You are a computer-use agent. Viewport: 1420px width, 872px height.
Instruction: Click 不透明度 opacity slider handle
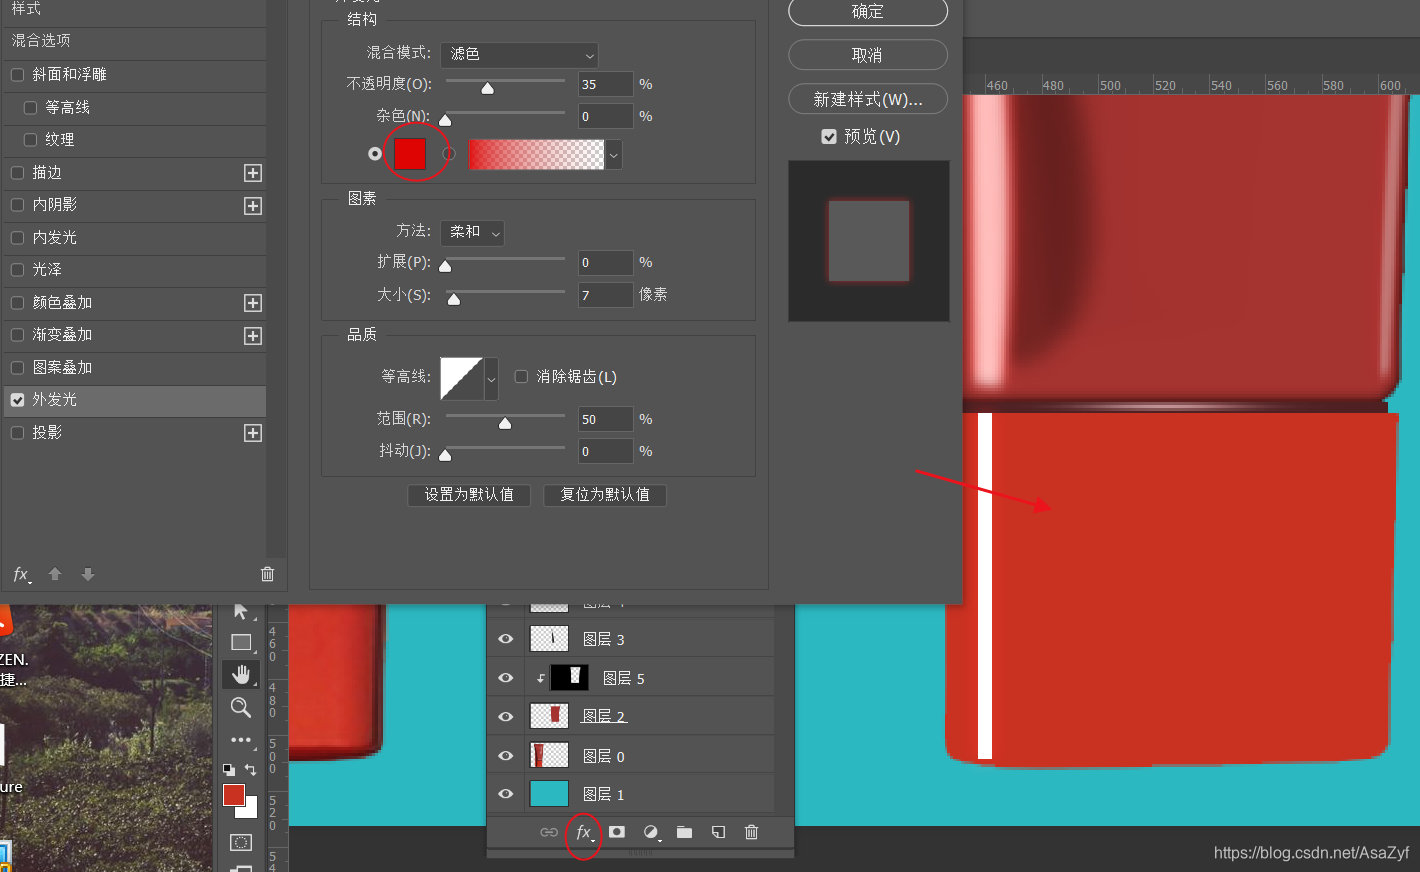point(487,88)
